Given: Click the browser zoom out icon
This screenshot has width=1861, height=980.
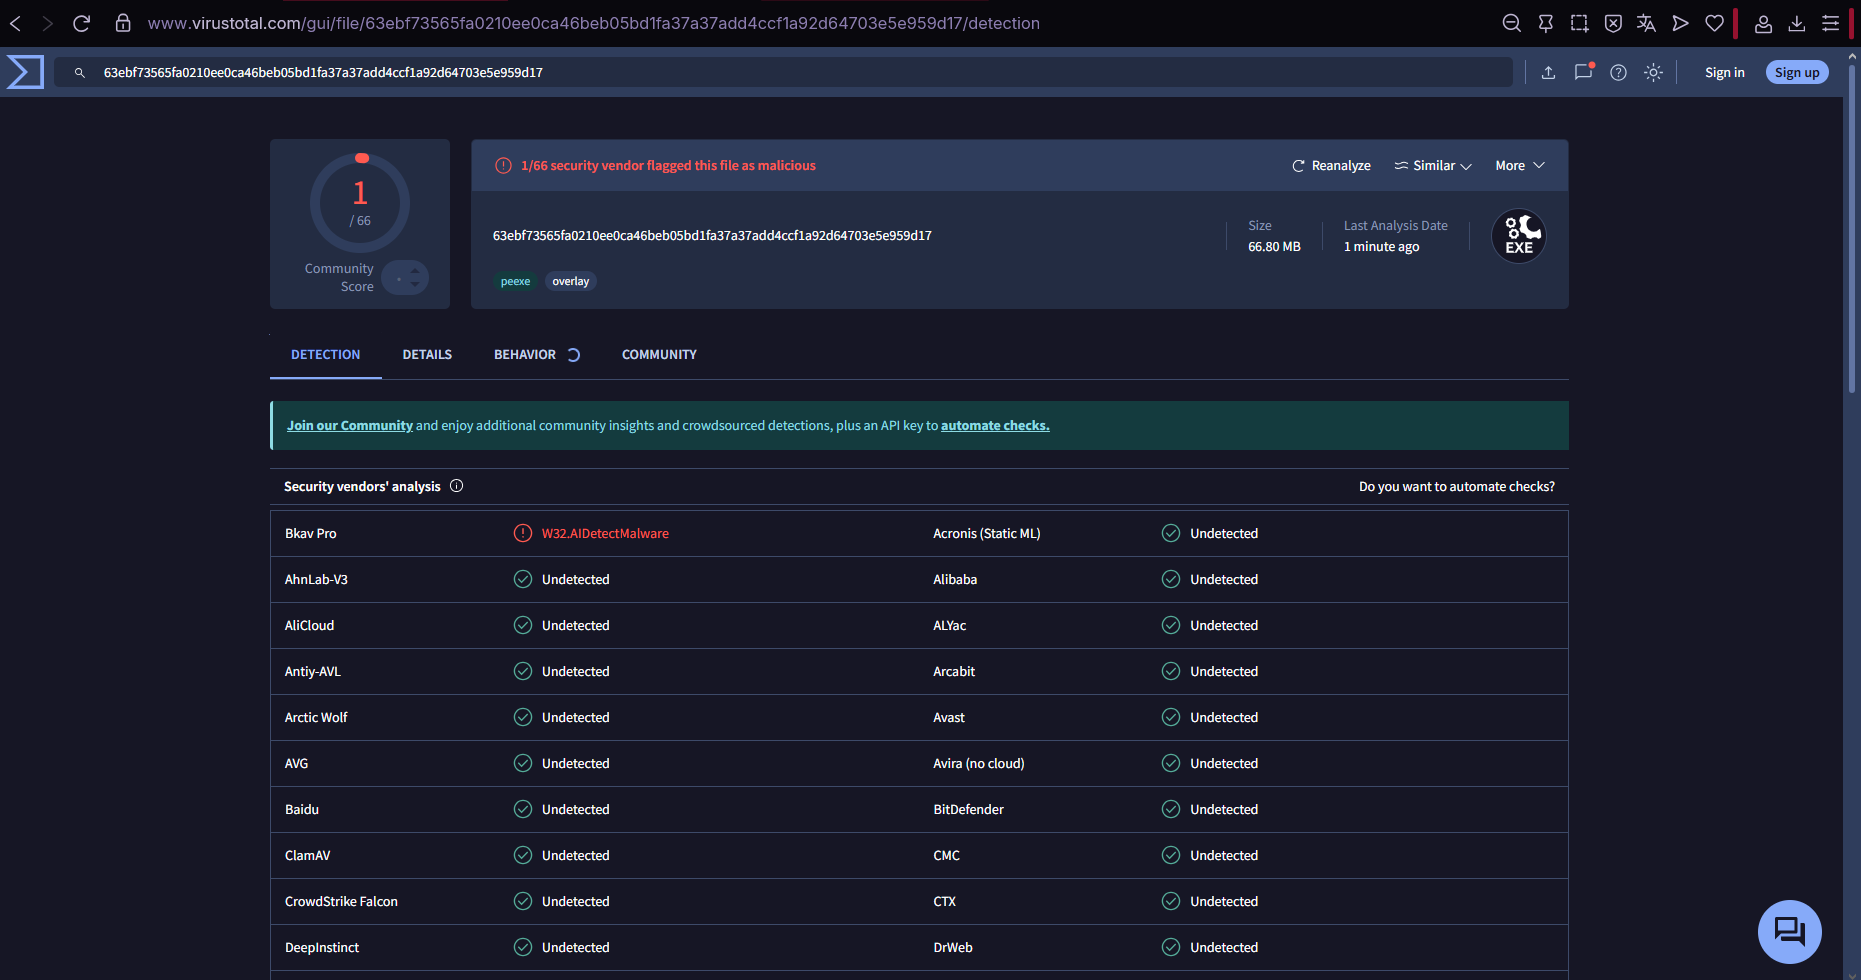Looking at the screenshot, I should [1512, 23].
